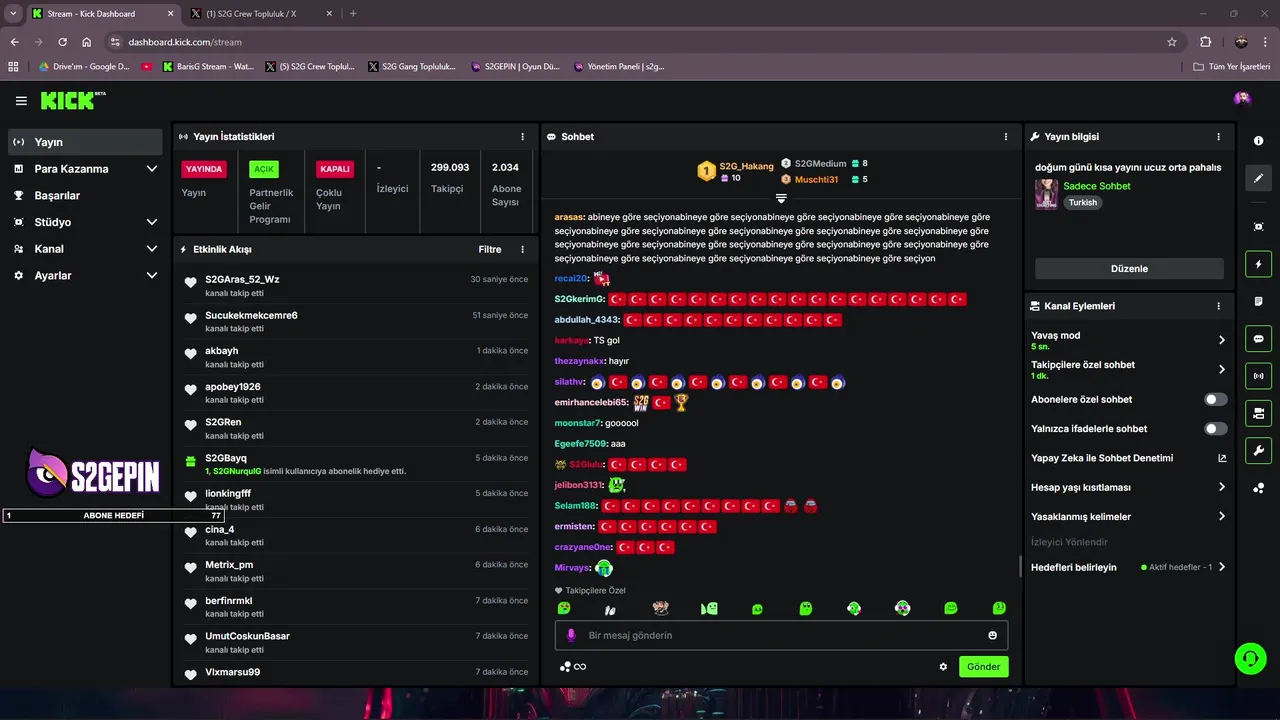Viewport: 1280px width, 720px height.
Task: Open BarisG Stream bookmark
Action: 206,67
